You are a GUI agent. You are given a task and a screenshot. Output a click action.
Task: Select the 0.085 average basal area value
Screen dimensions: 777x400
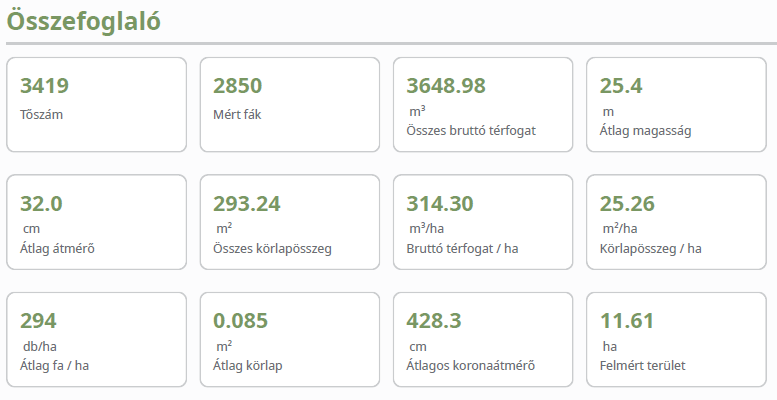point(240,321)
